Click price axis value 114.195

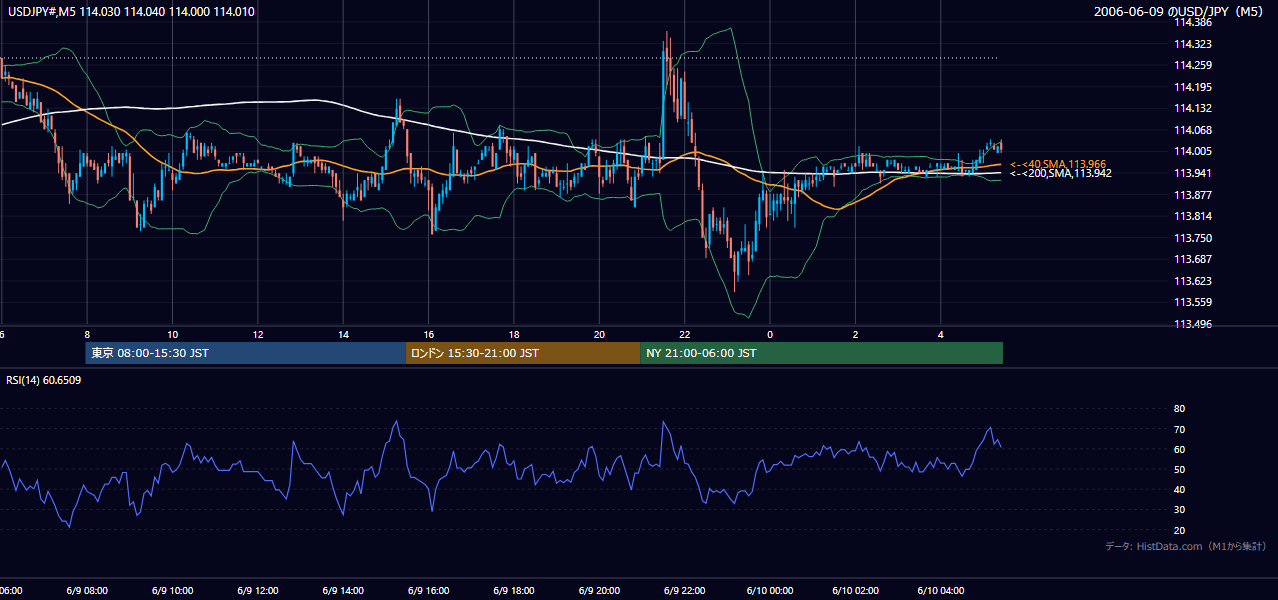(x=1191, y=87)
